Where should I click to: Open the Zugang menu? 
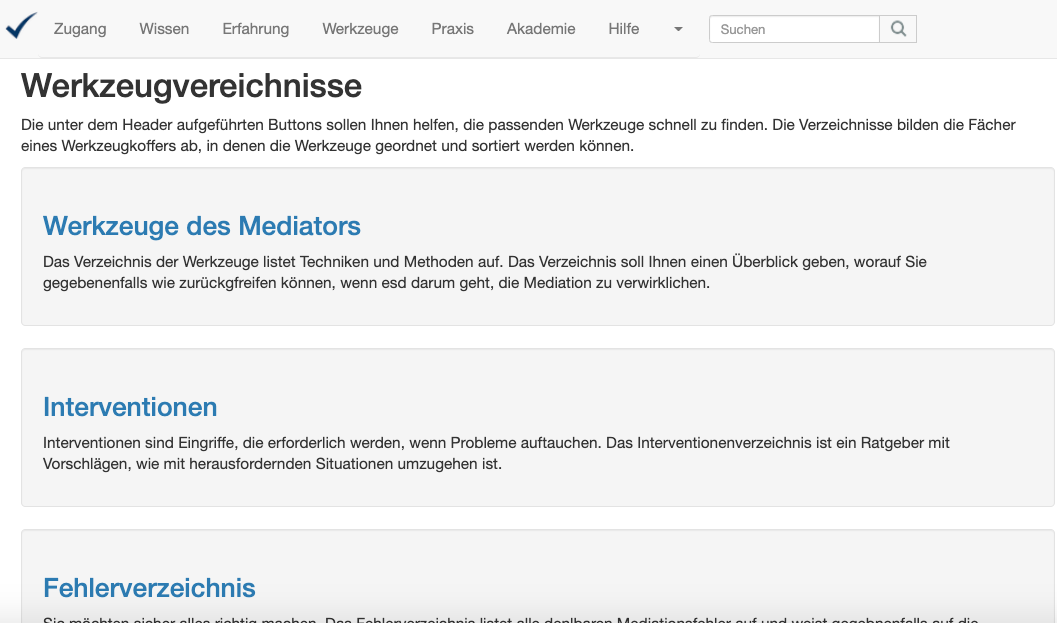pos(80,29)
